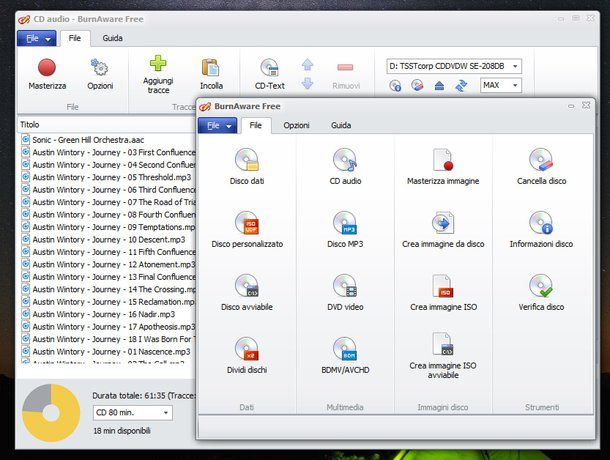
Task: Open Cancella disco tool
Action: pyautogui.click(x=541, y=166)
